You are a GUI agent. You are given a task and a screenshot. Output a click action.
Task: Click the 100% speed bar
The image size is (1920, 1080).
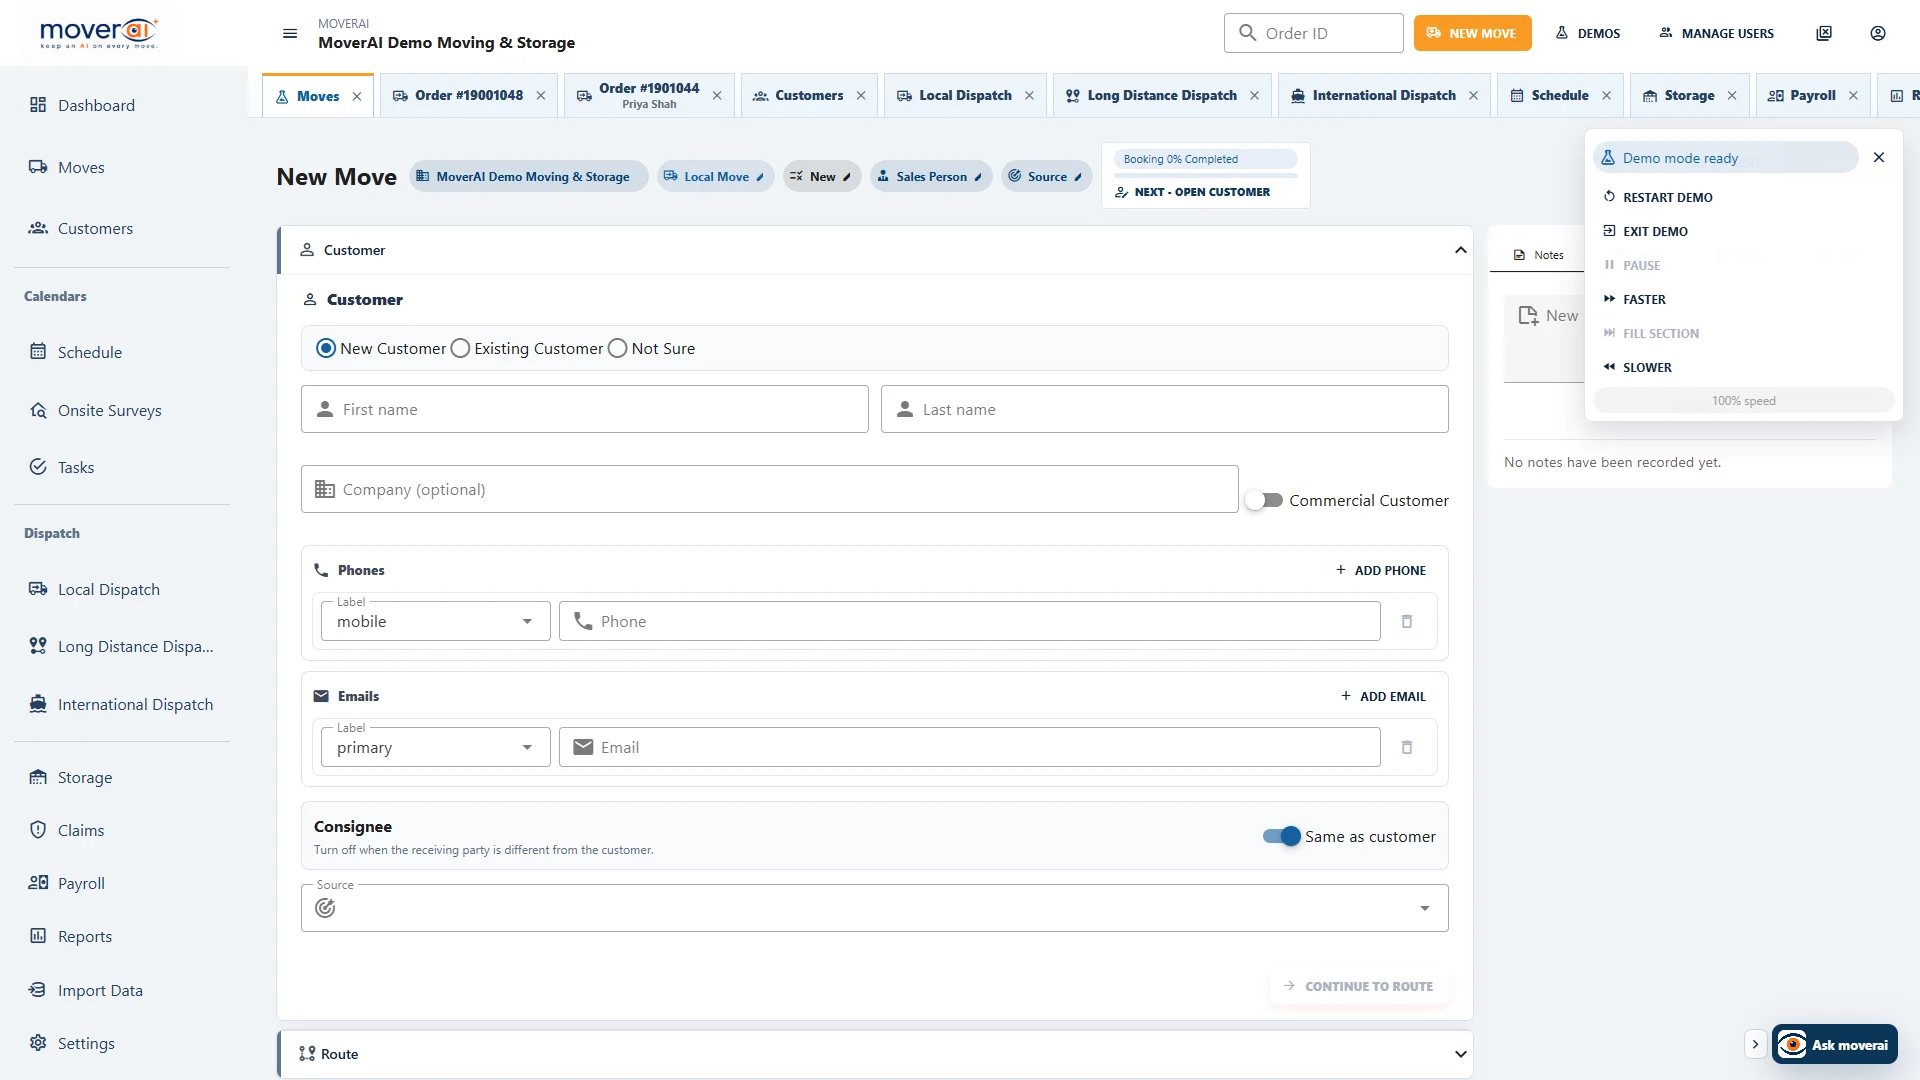point(1743,401)
